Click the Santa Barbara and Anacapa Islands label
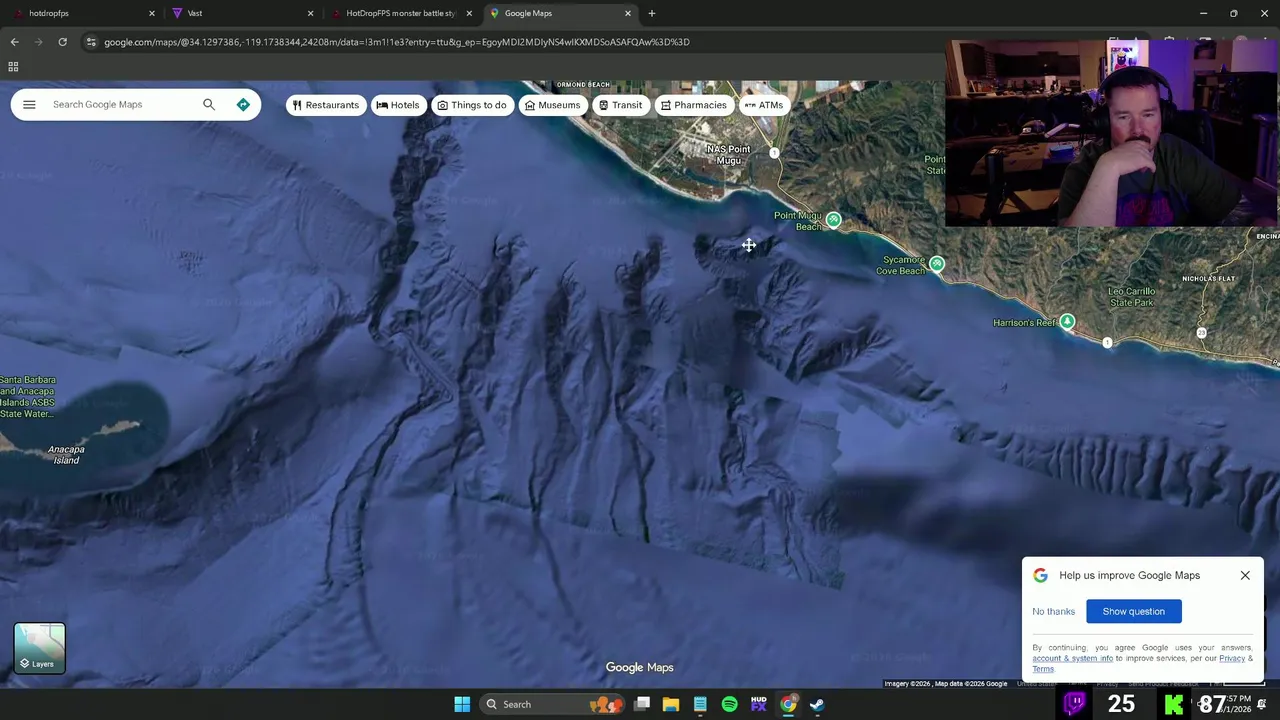Screen dimensions: 1280x720 [x=27, y=397]
